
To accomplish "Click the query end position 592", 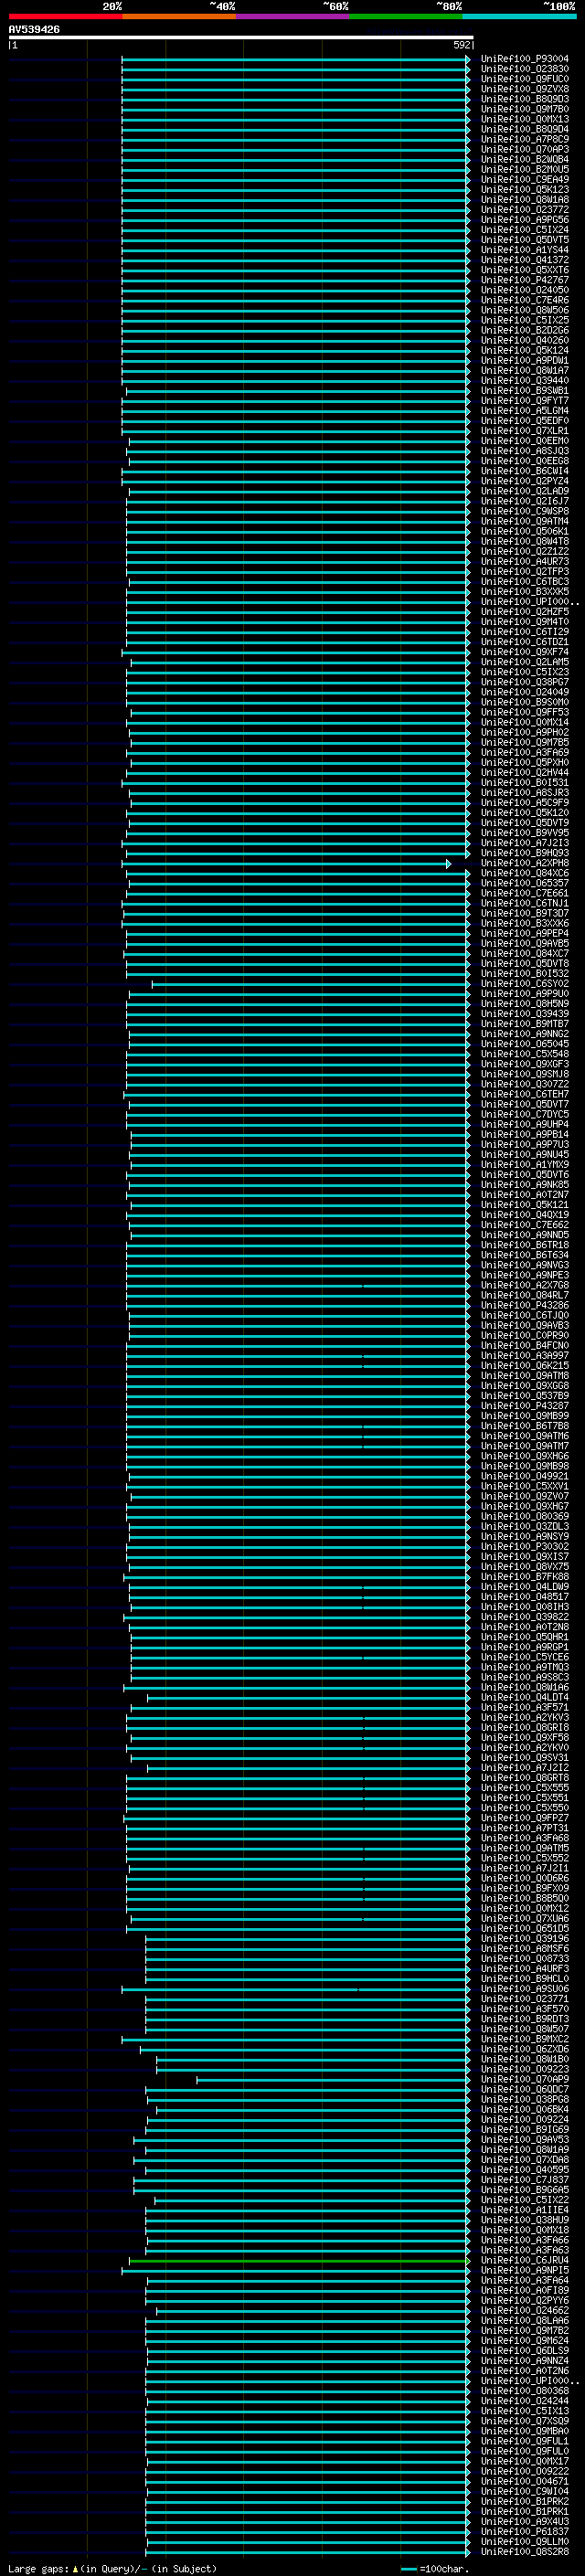I will point(461,45).
